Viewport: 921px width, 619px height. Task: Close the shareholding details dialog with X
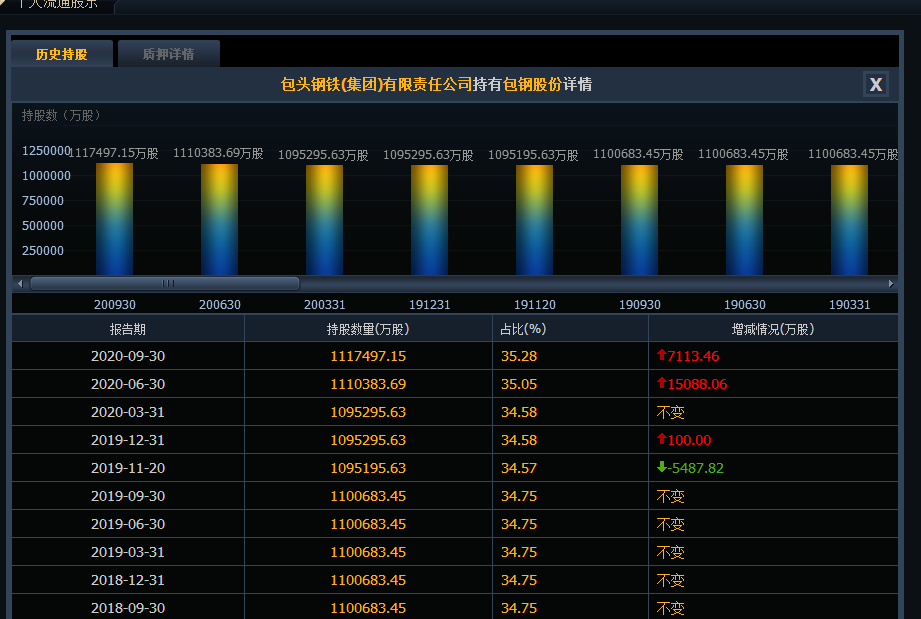[x=875, y=85]
